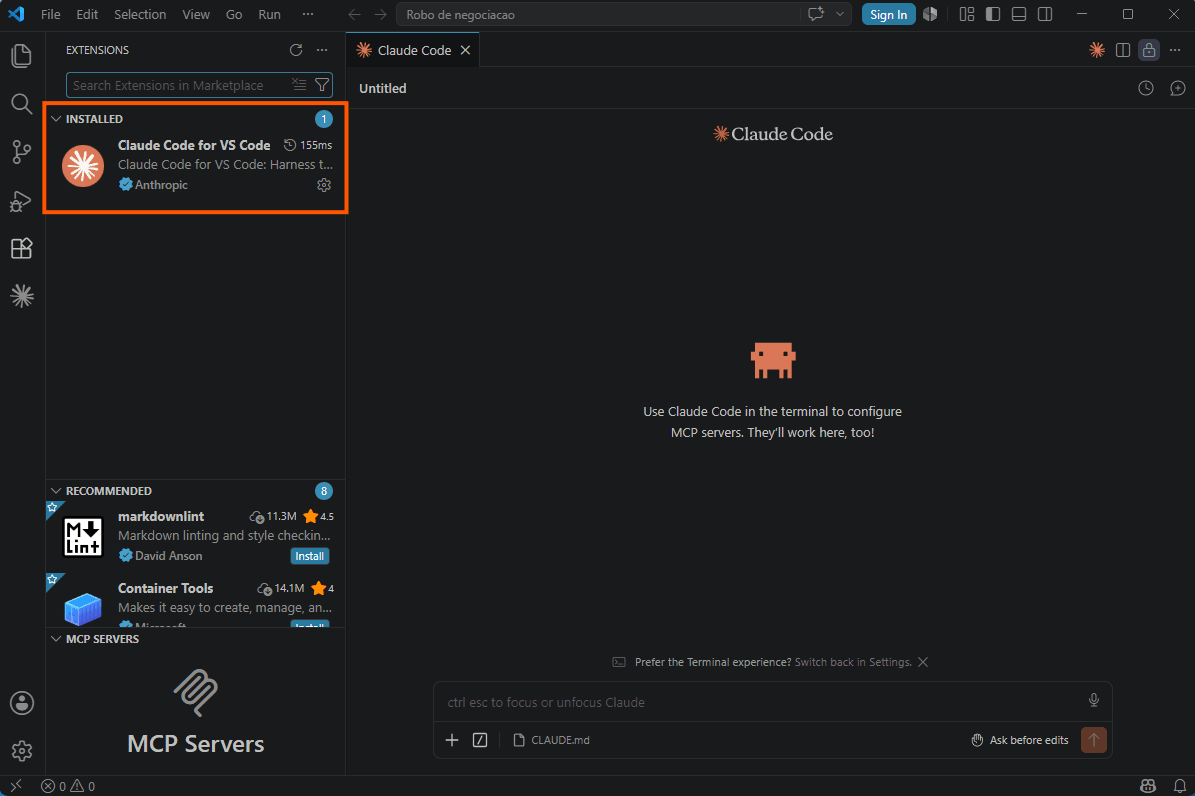Open the Source Control view
This screenshot has height=796, width=1195.
click(x=21, y=152)
